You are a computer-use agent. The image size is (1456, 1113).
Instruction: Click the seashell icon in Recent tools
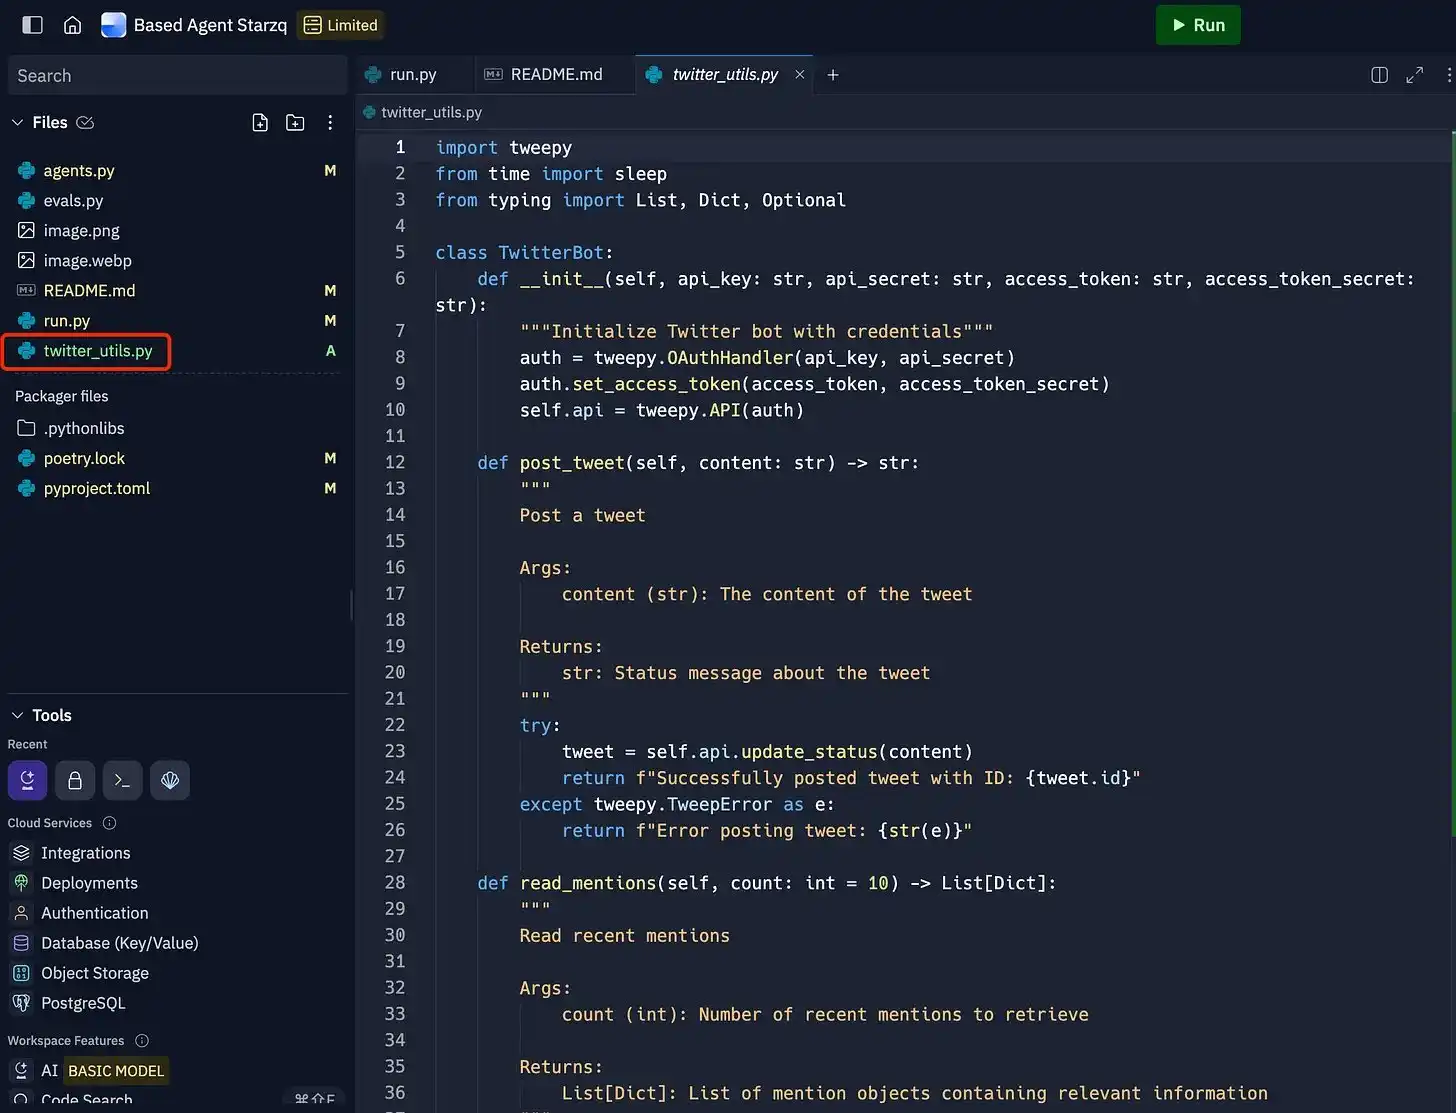pyautogui.click(x=170, y=780)
